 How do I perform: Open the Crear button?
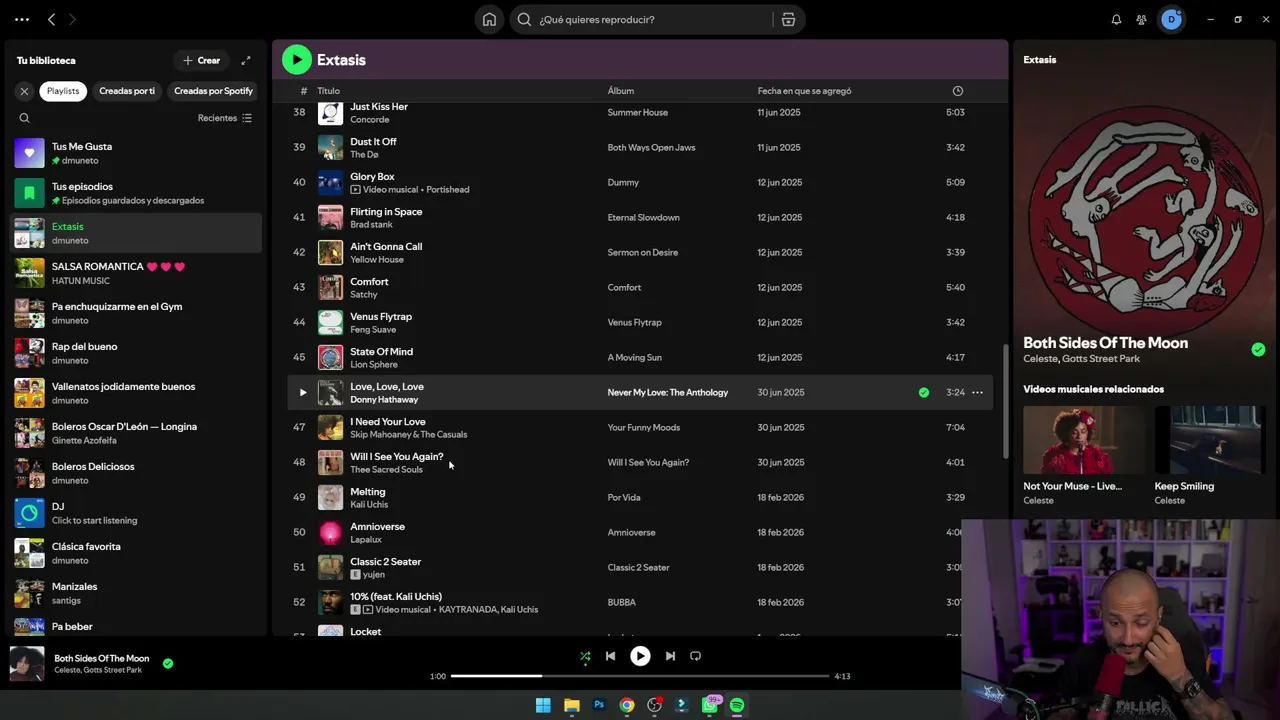pos(202,60)
